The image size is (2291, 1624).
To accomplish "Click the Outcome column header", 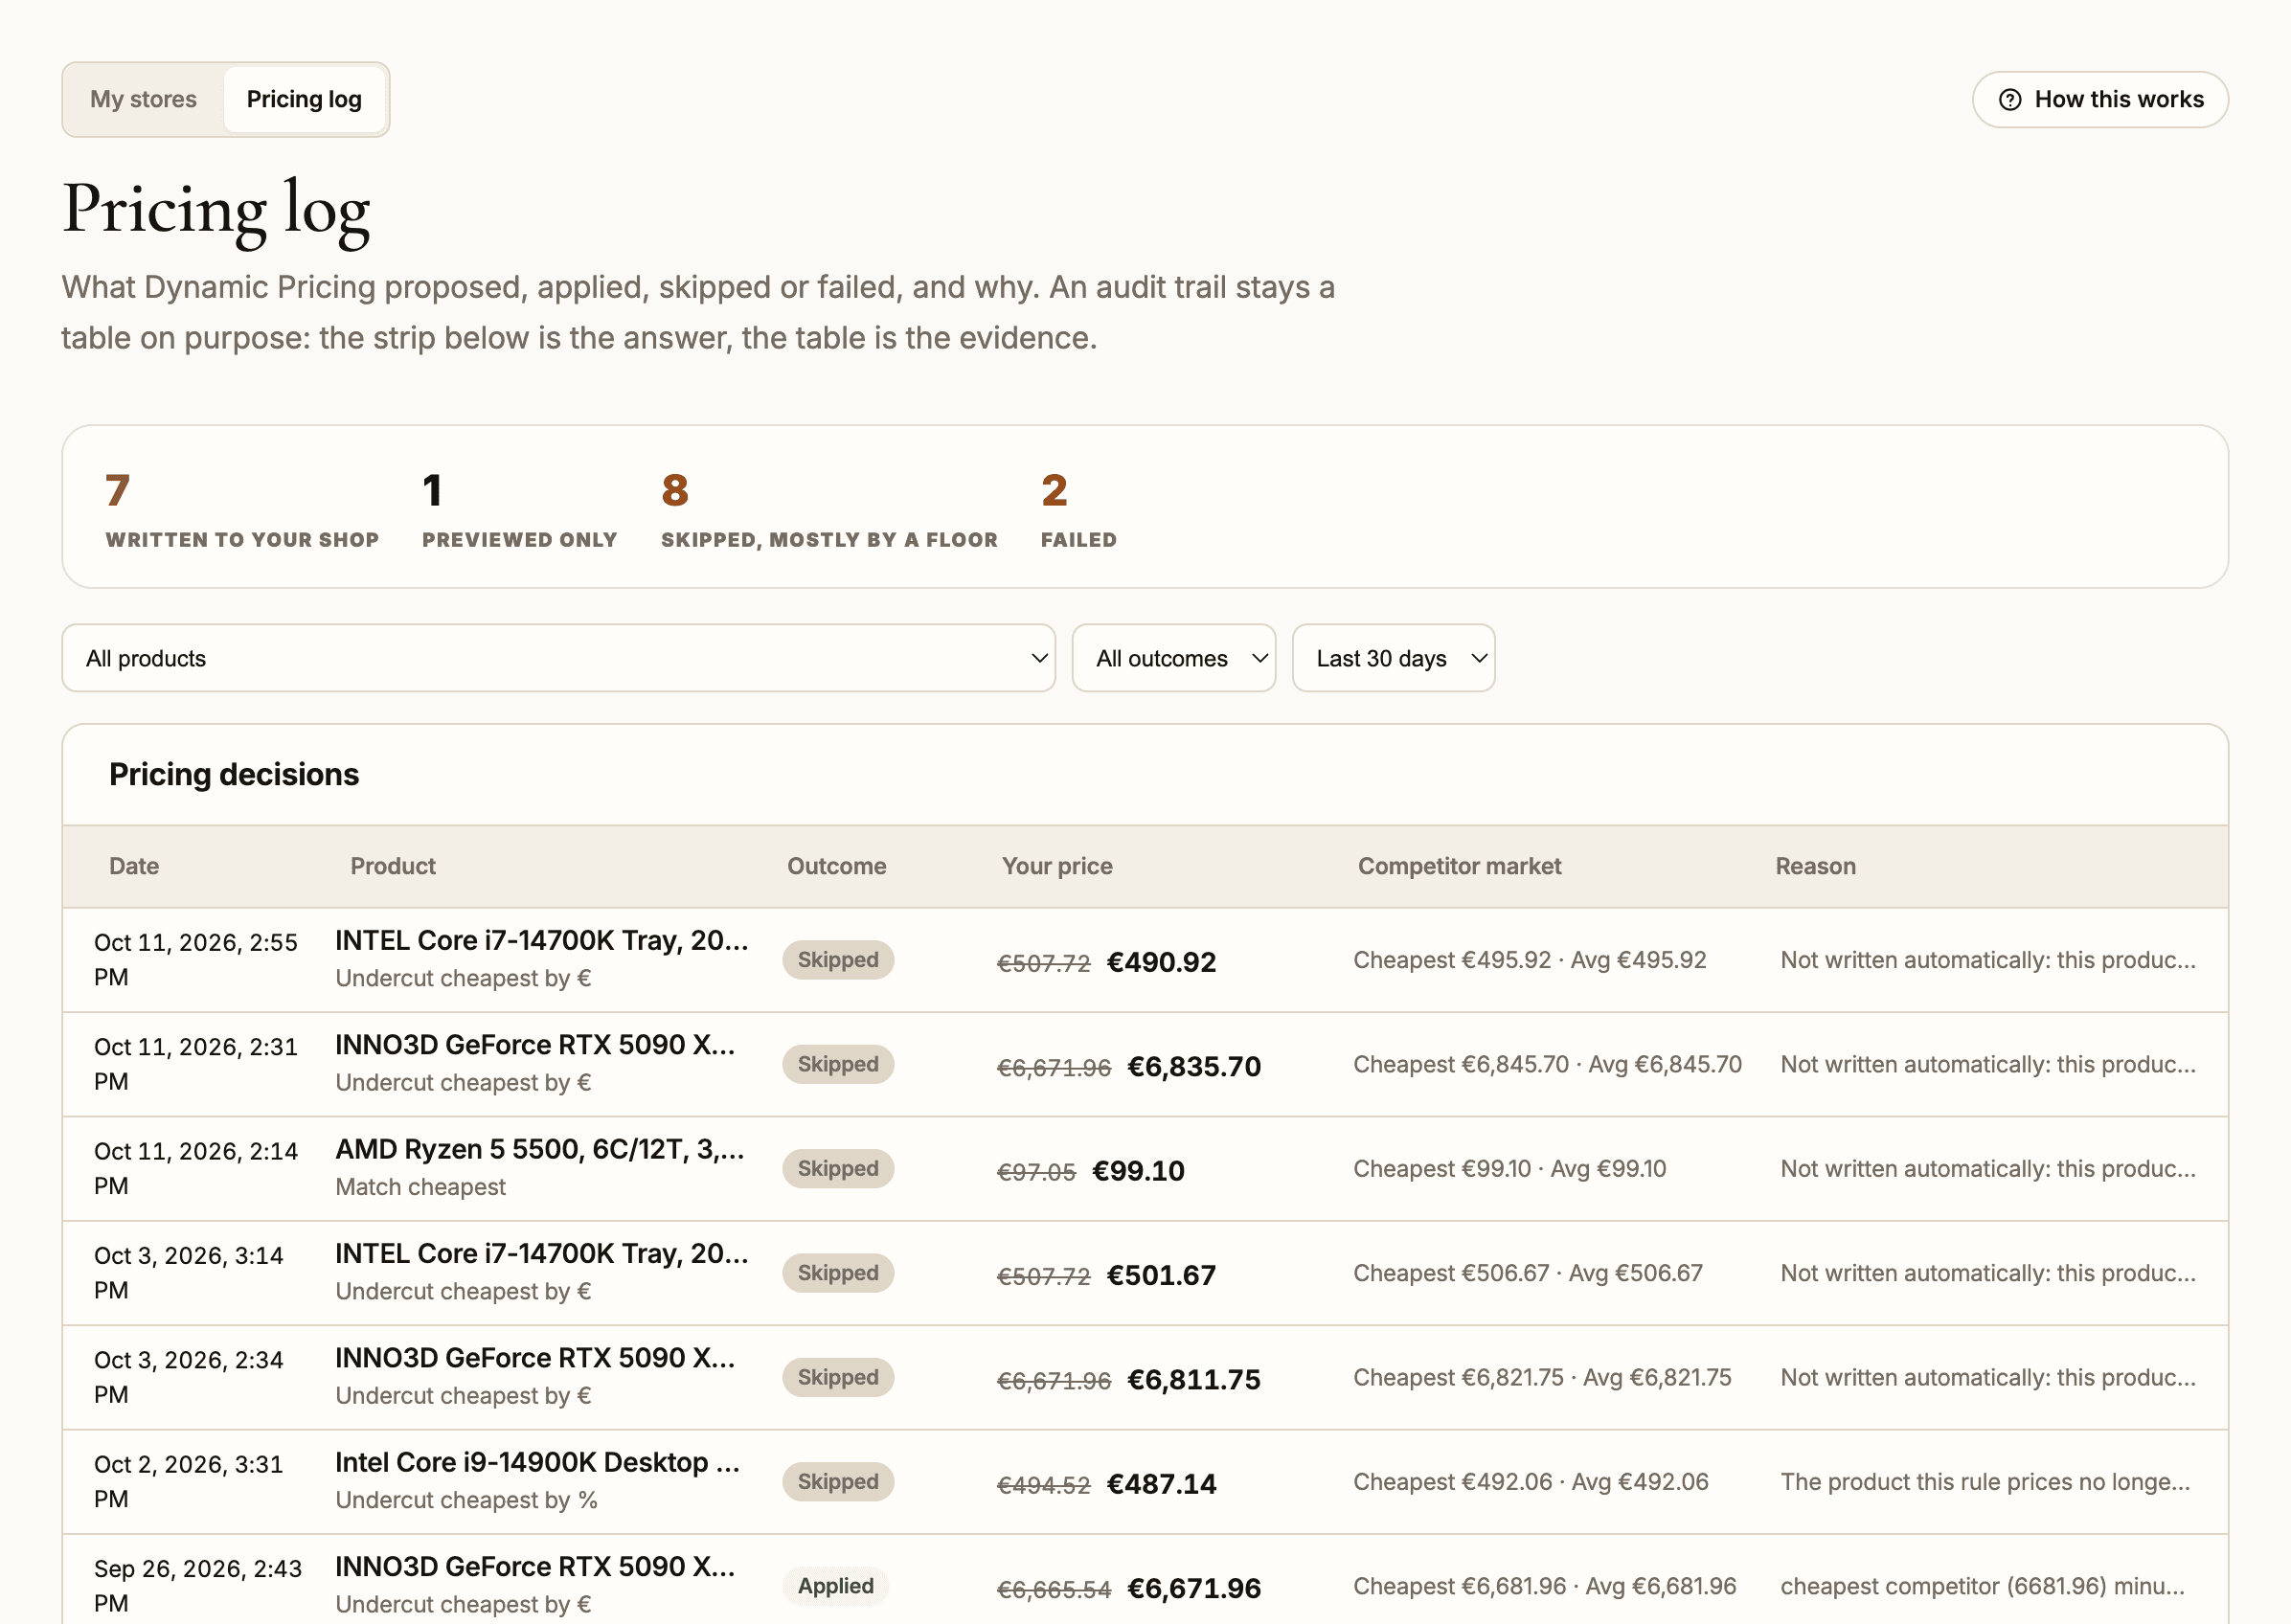I will [836, 866].
